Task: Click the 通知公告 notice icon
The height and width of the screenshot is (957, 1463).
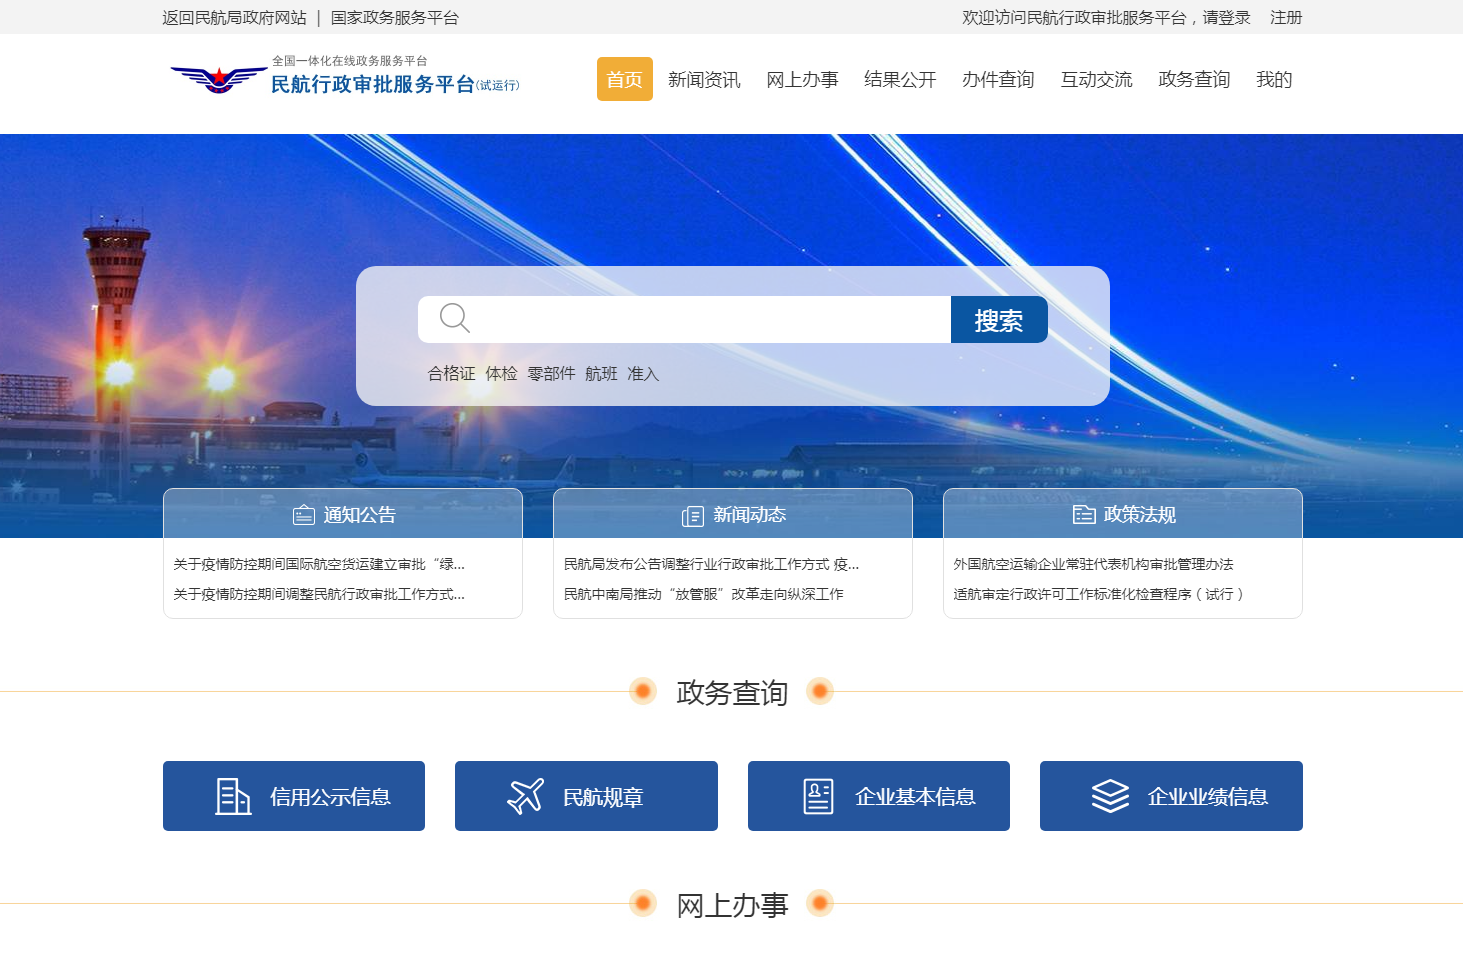Action: pyautogui.click(x=304, y=515)
